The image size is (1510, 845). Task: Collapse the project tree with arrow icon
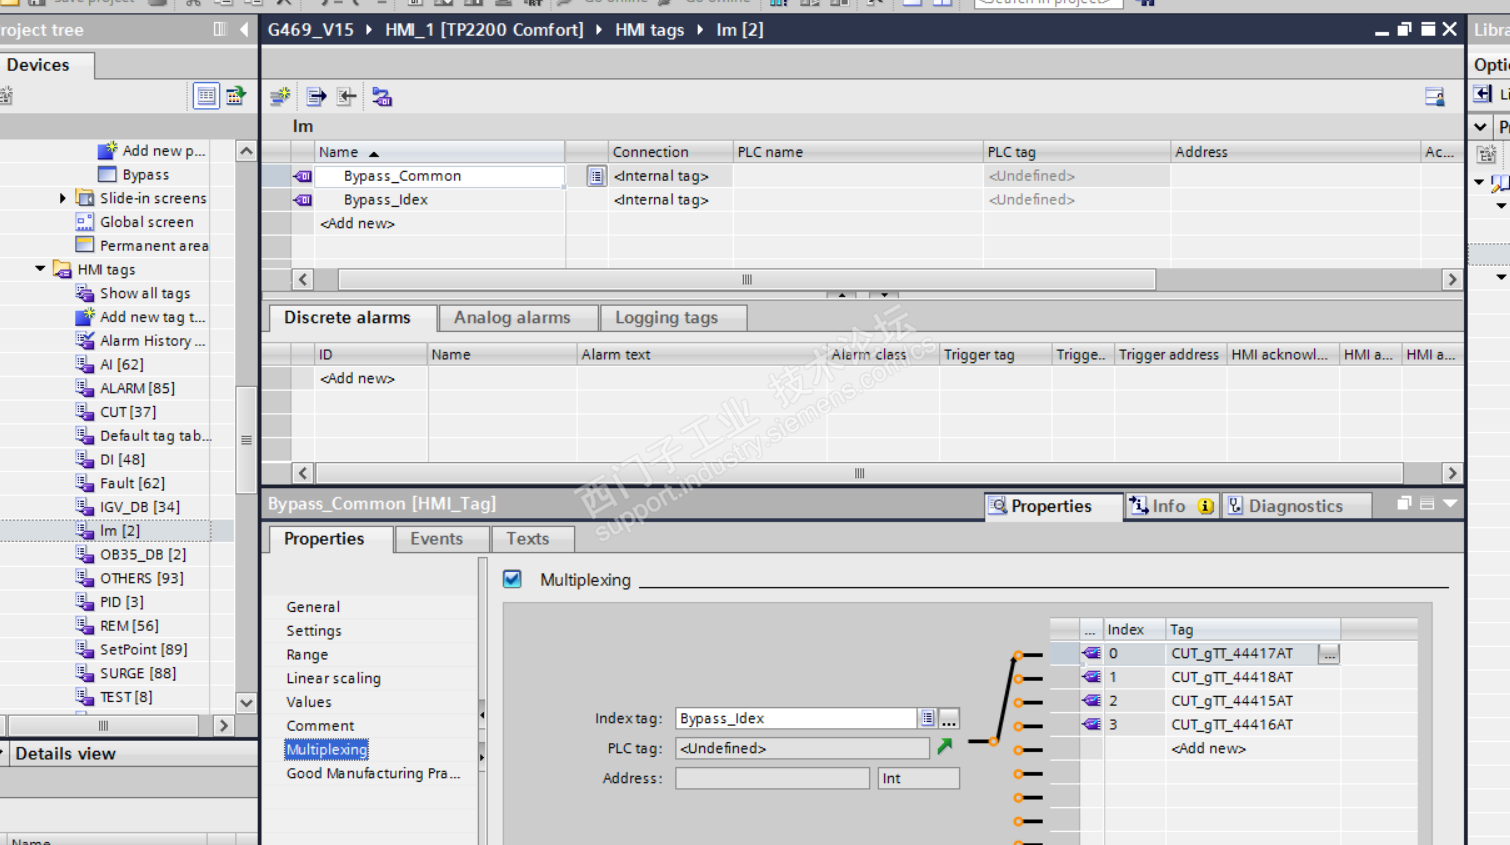tap(243, 30)
